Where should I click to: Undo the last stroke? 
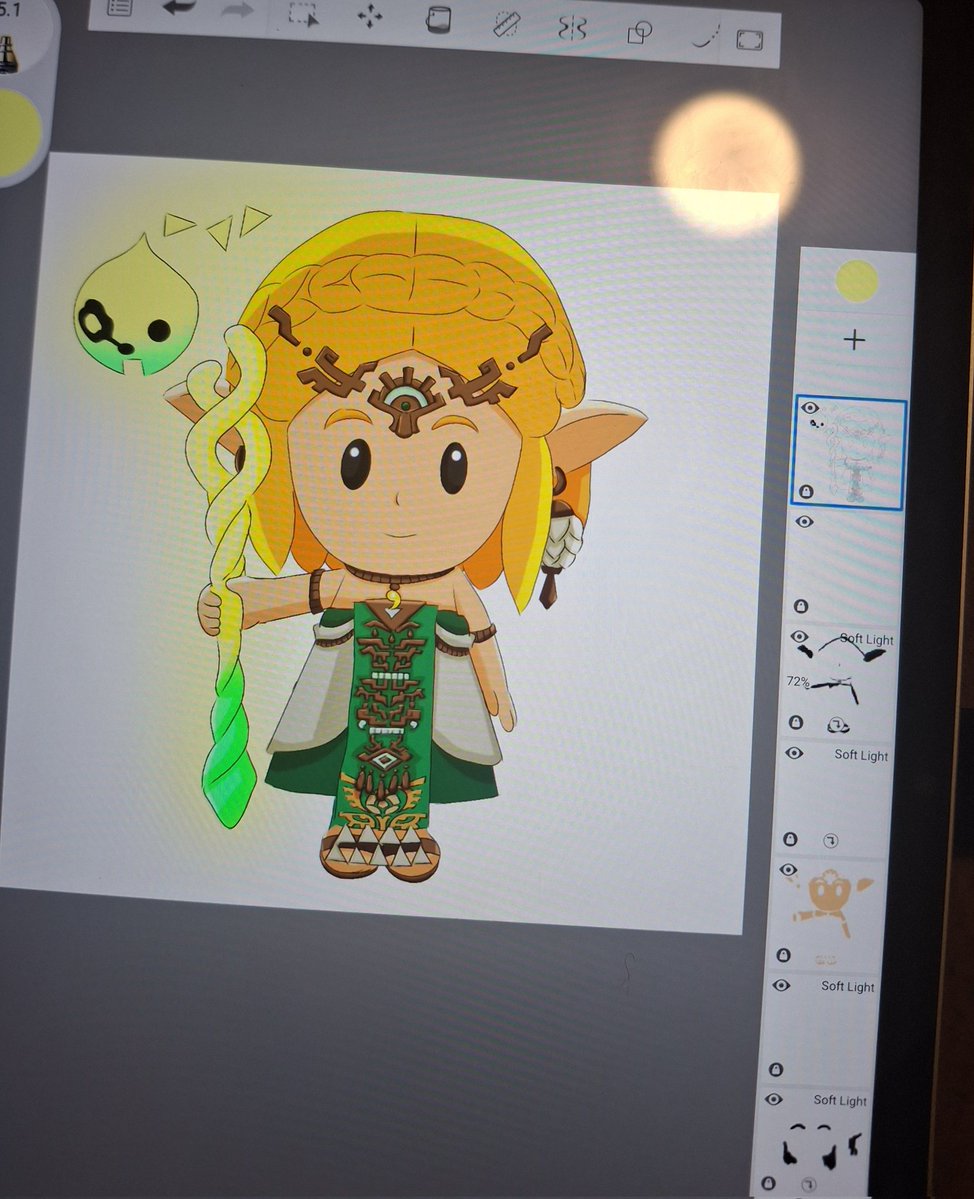click(180, 9)
